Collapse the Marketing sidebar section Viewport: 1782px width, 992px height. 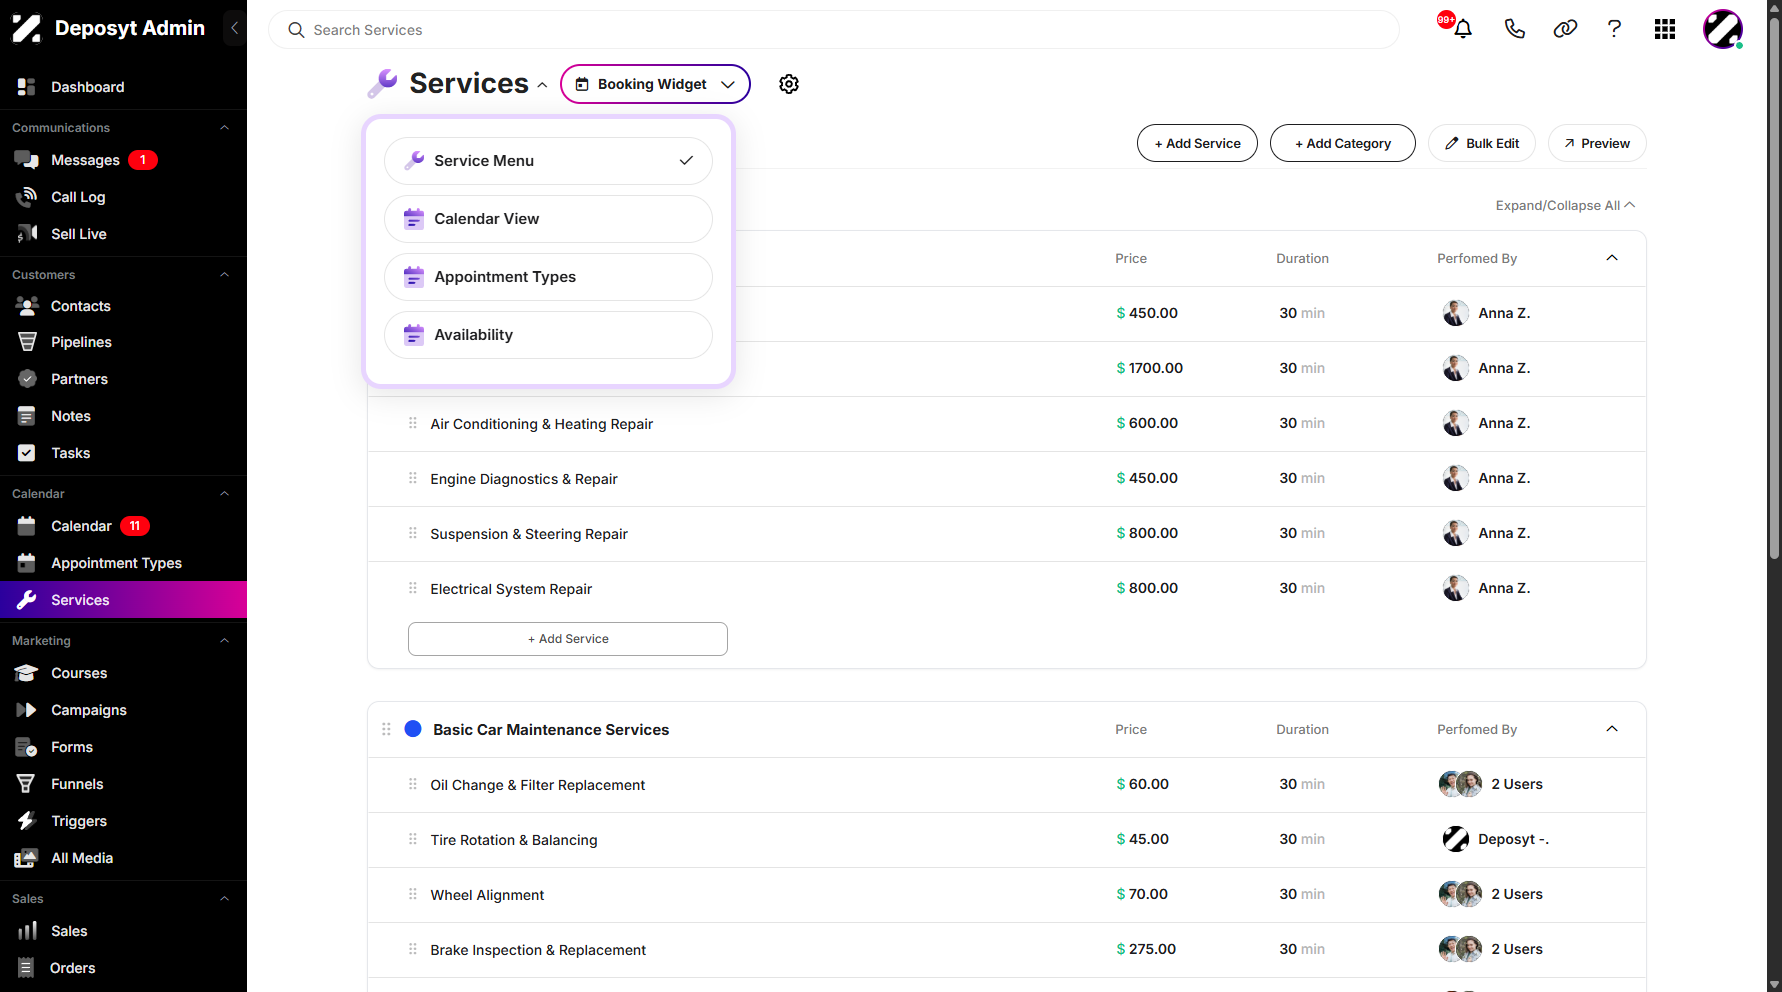pyautogui.click(x=224, y=641)
